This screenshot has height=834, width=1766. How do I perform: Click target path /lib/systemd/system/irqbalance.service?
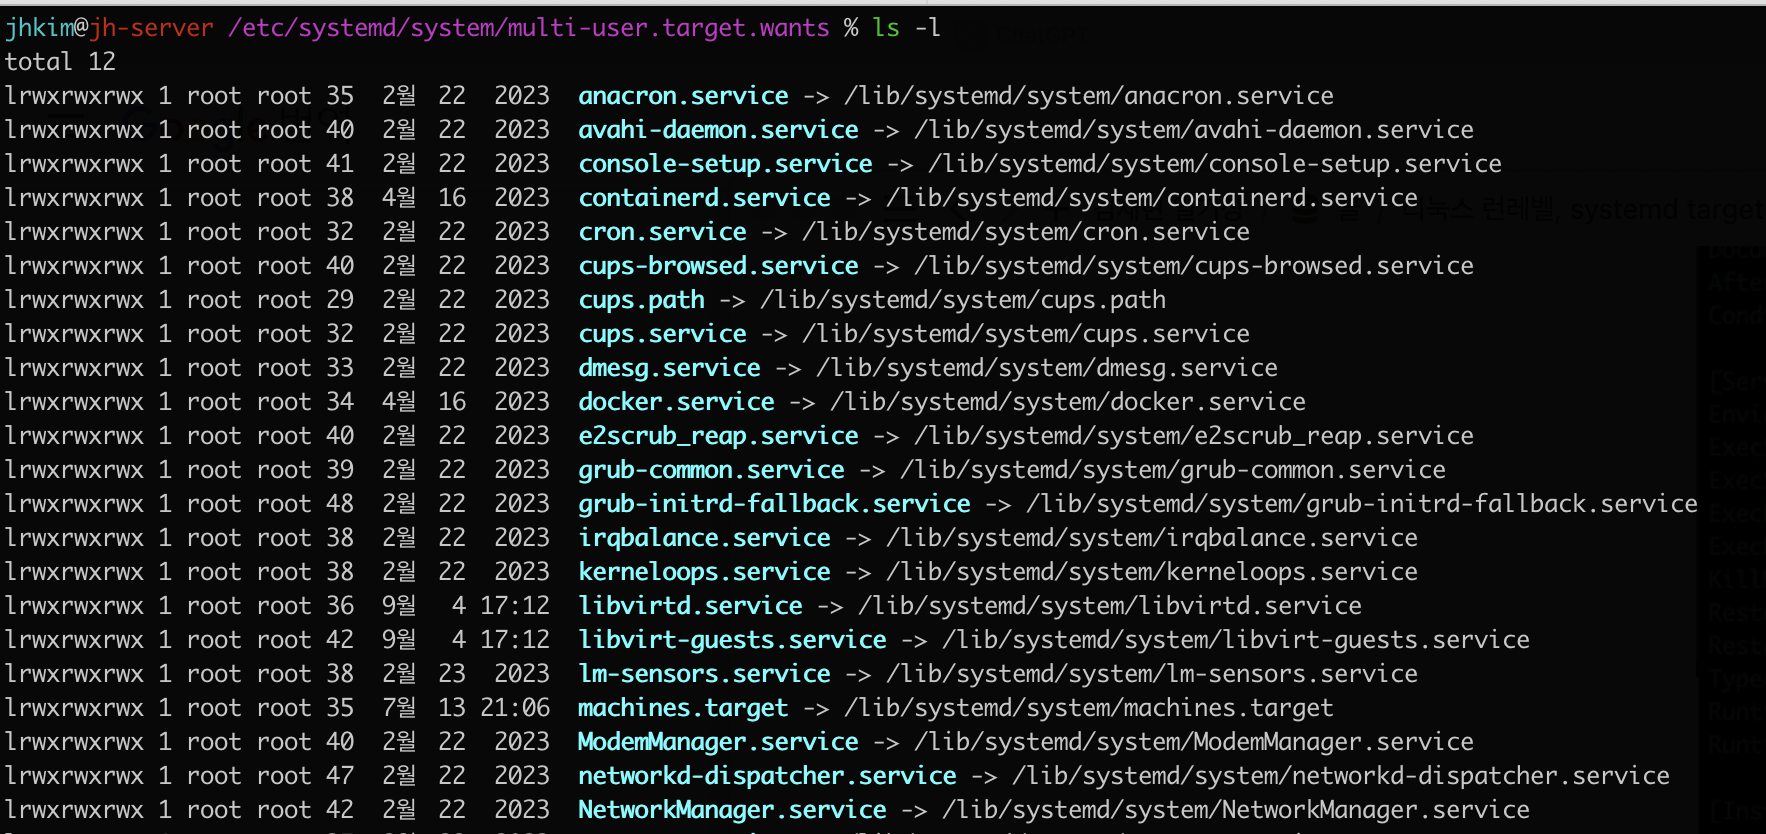1152,538
